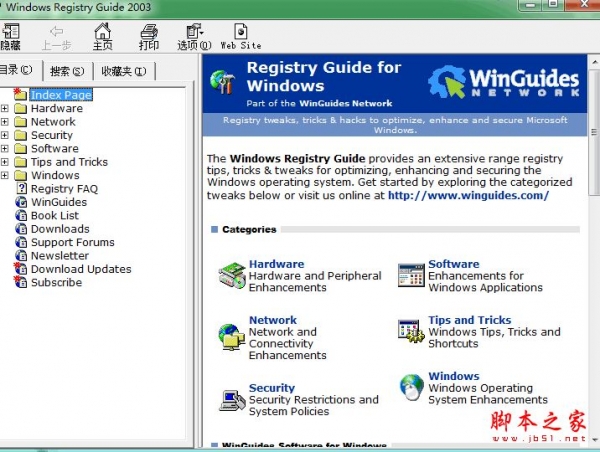Expand the Tips and Tricks tree node
Image resolution: width=600 pixels, height=452 pixels.
5,162
